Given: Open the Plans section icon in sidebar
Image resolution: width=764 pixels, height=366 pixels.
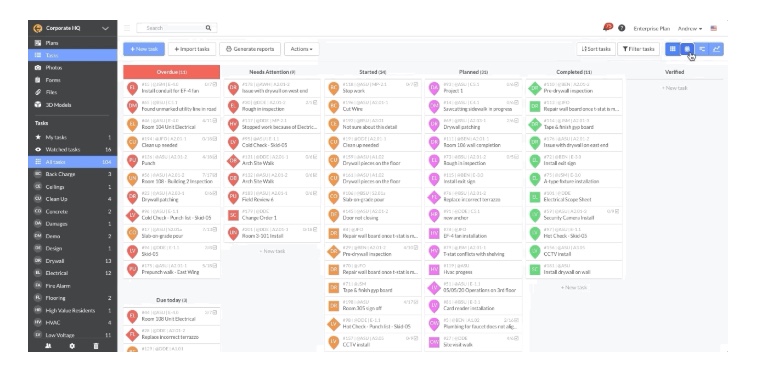Looking at the screenshot, I should 38,43.
